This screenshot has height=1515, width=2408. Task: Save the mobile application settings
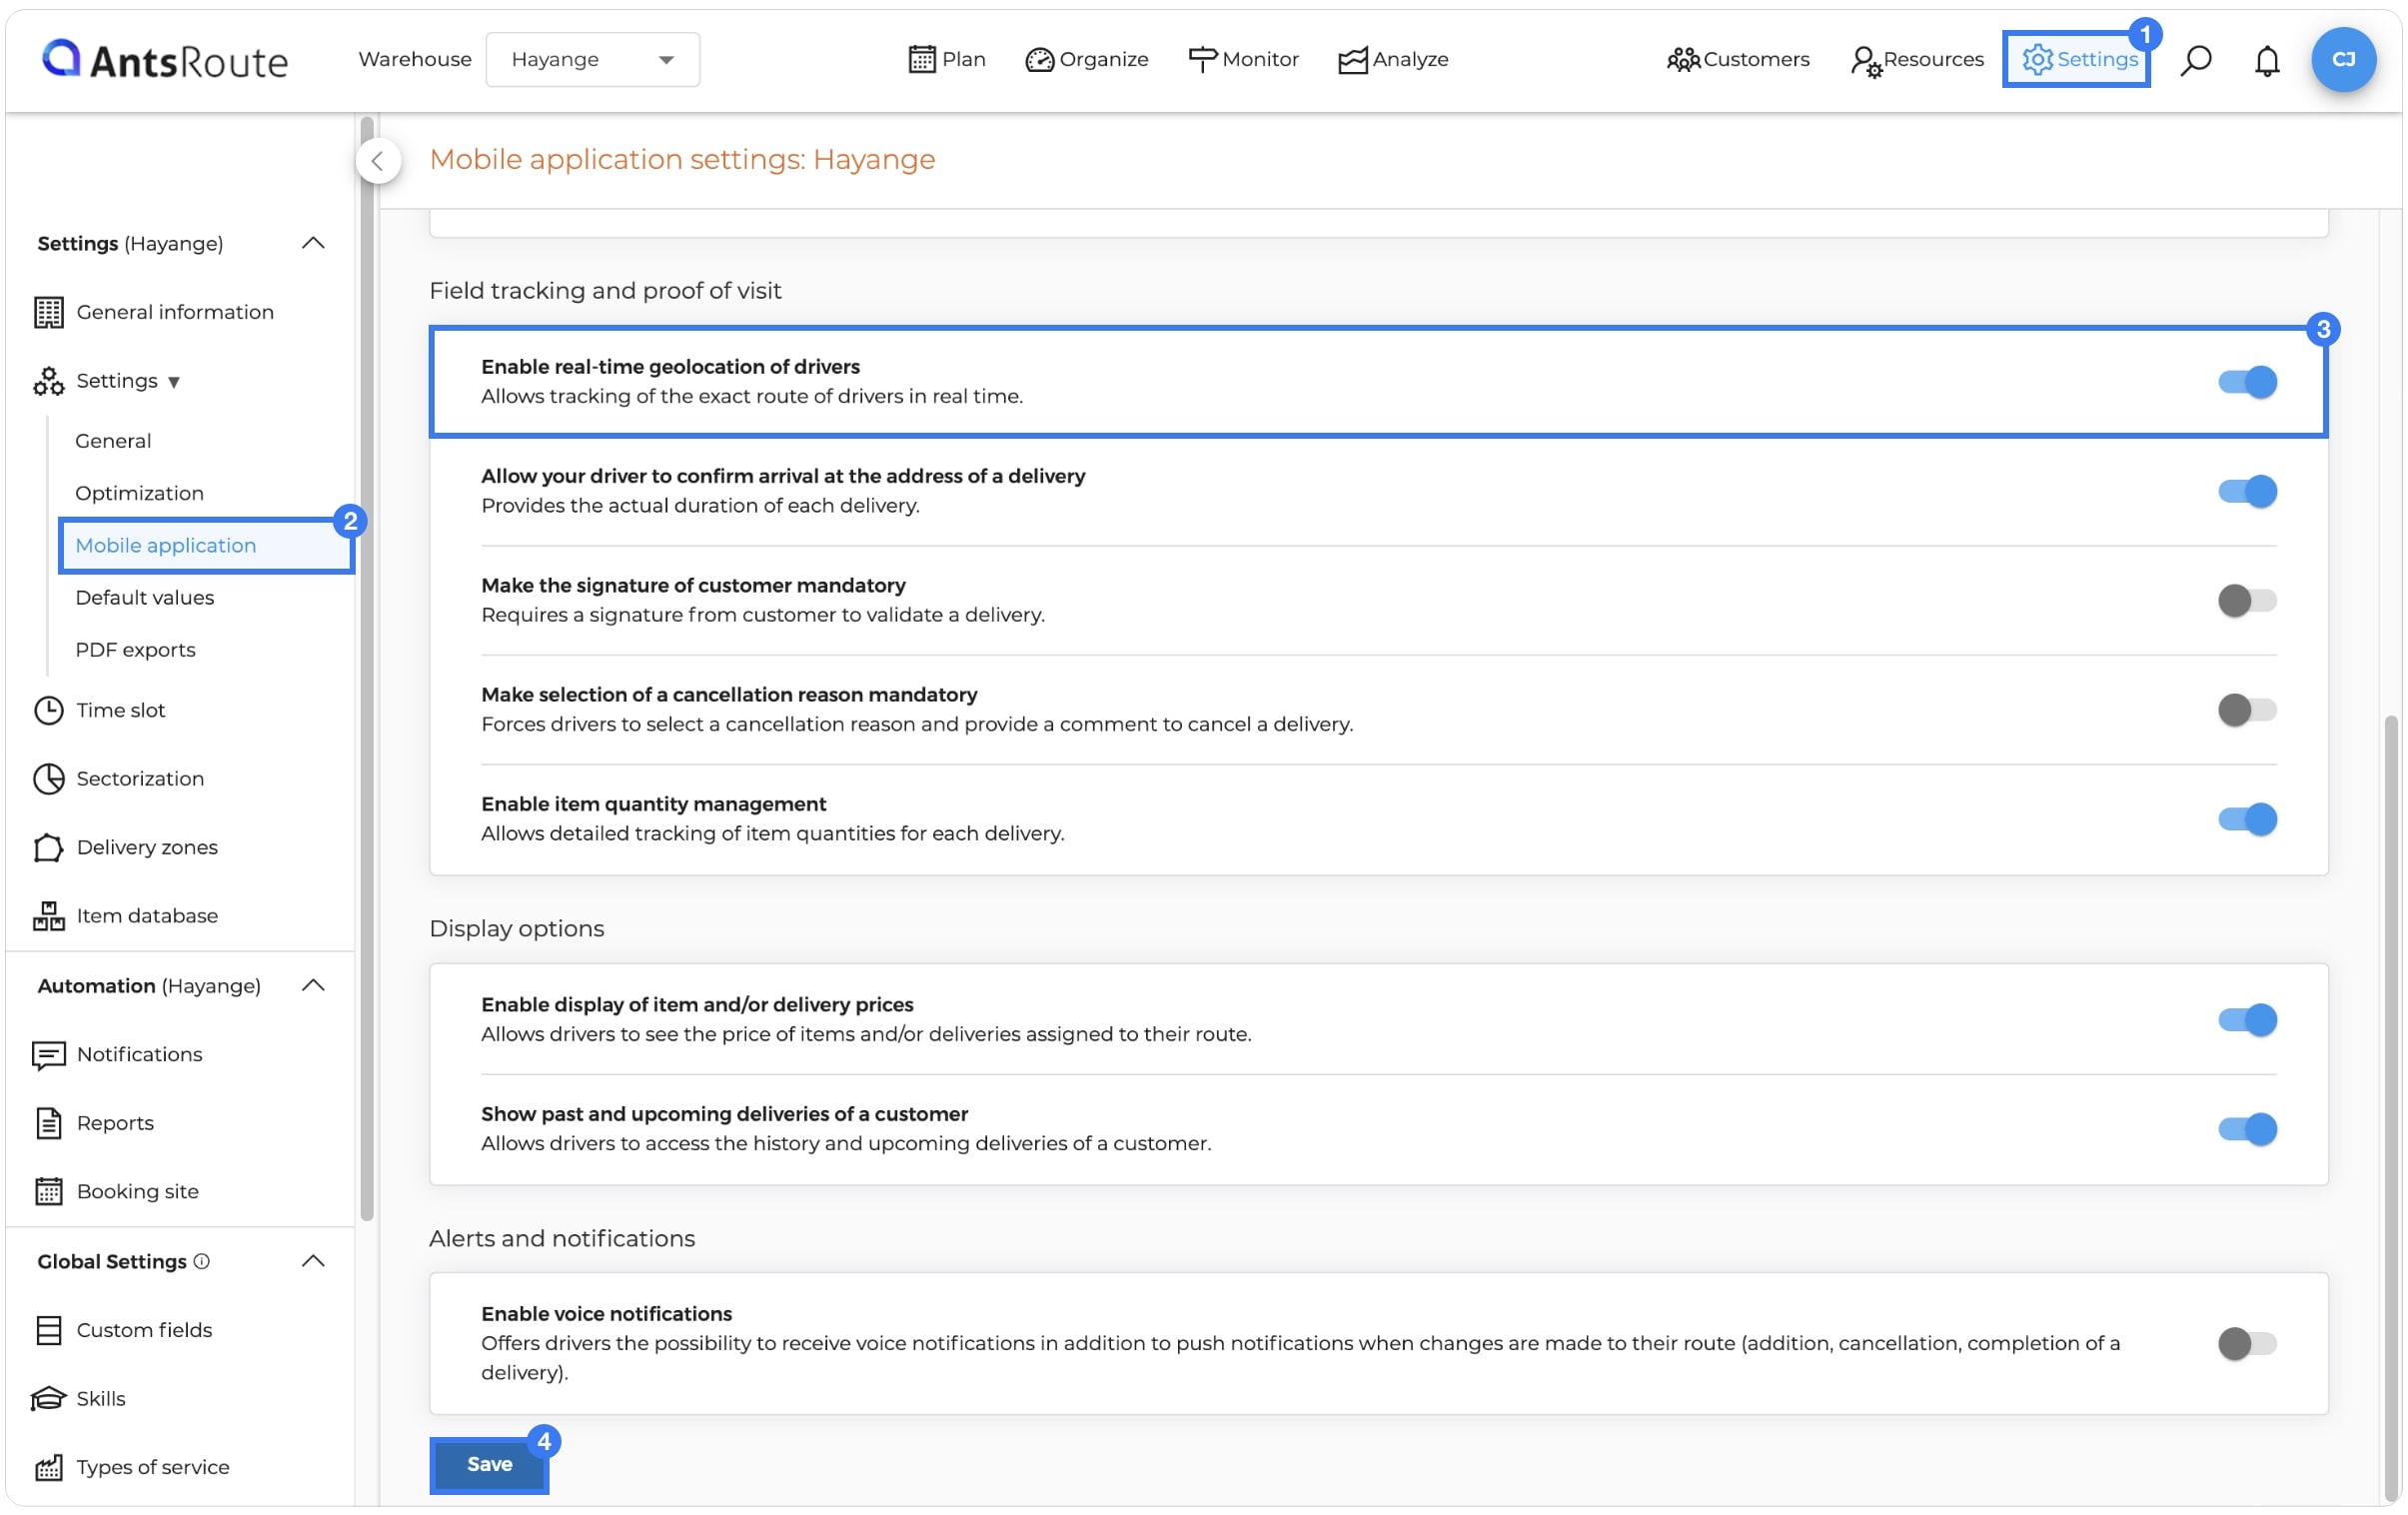(489, 1464)
